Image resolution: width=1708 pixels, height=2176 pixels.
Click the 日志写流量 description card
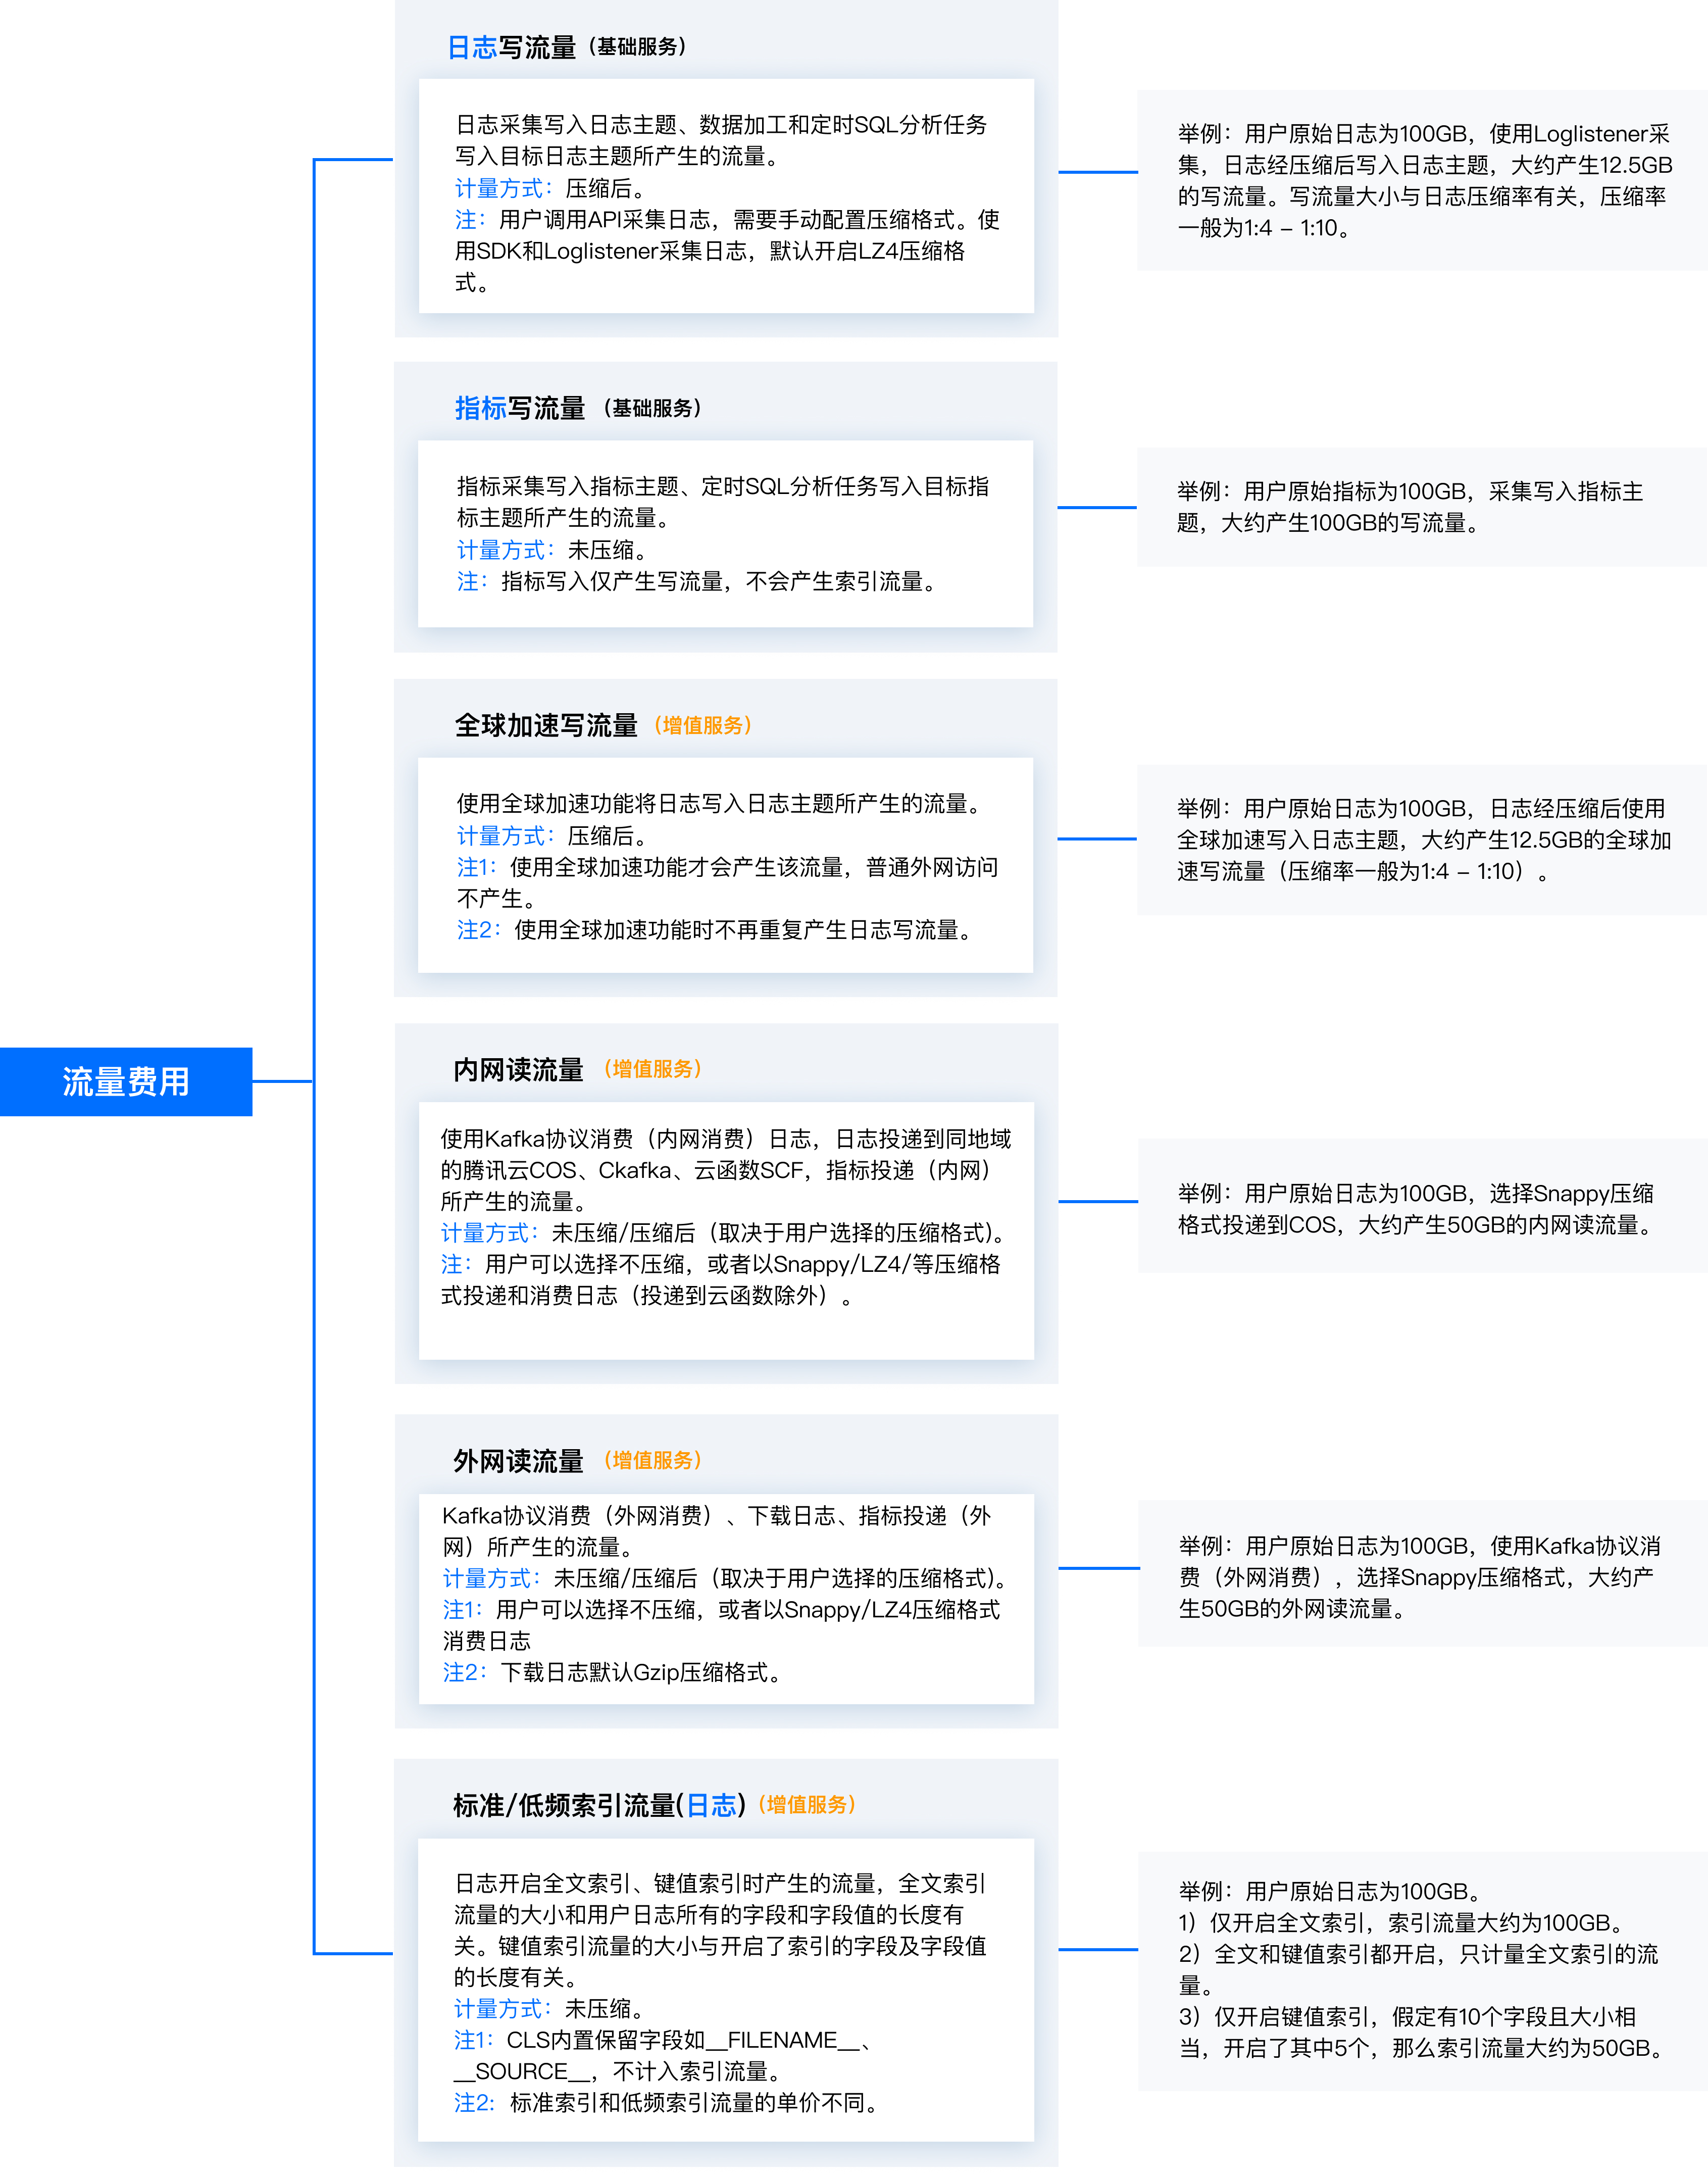(x=726, y=196)
